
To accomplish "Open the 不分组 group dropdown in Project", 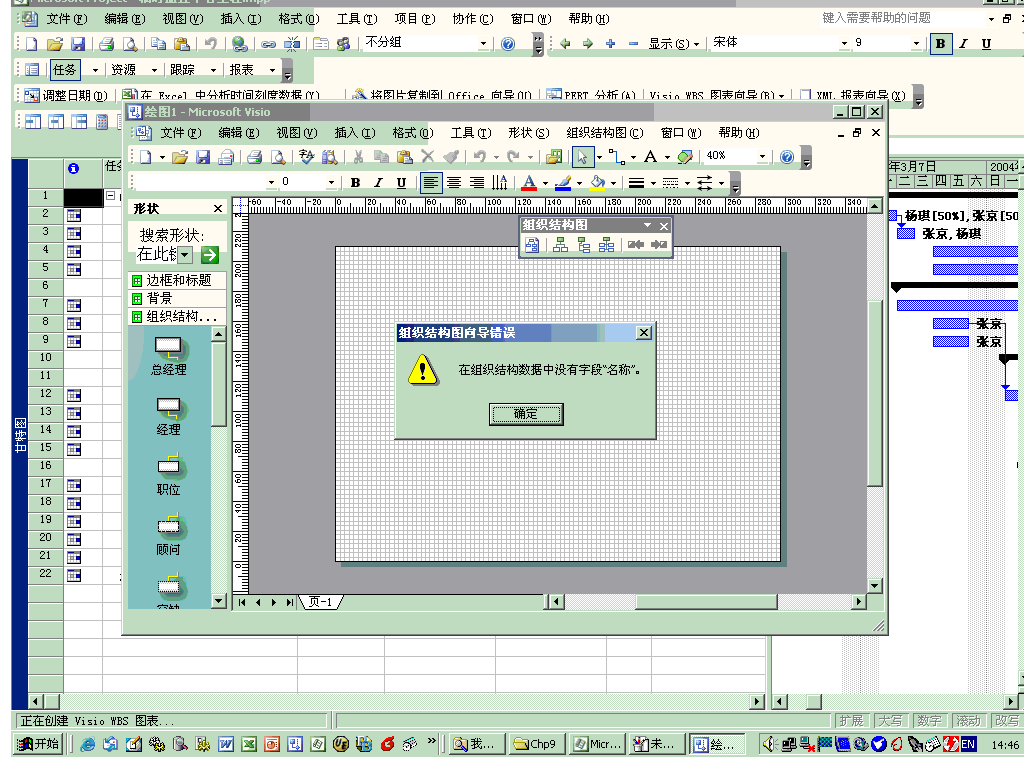I will pos(483,44).
